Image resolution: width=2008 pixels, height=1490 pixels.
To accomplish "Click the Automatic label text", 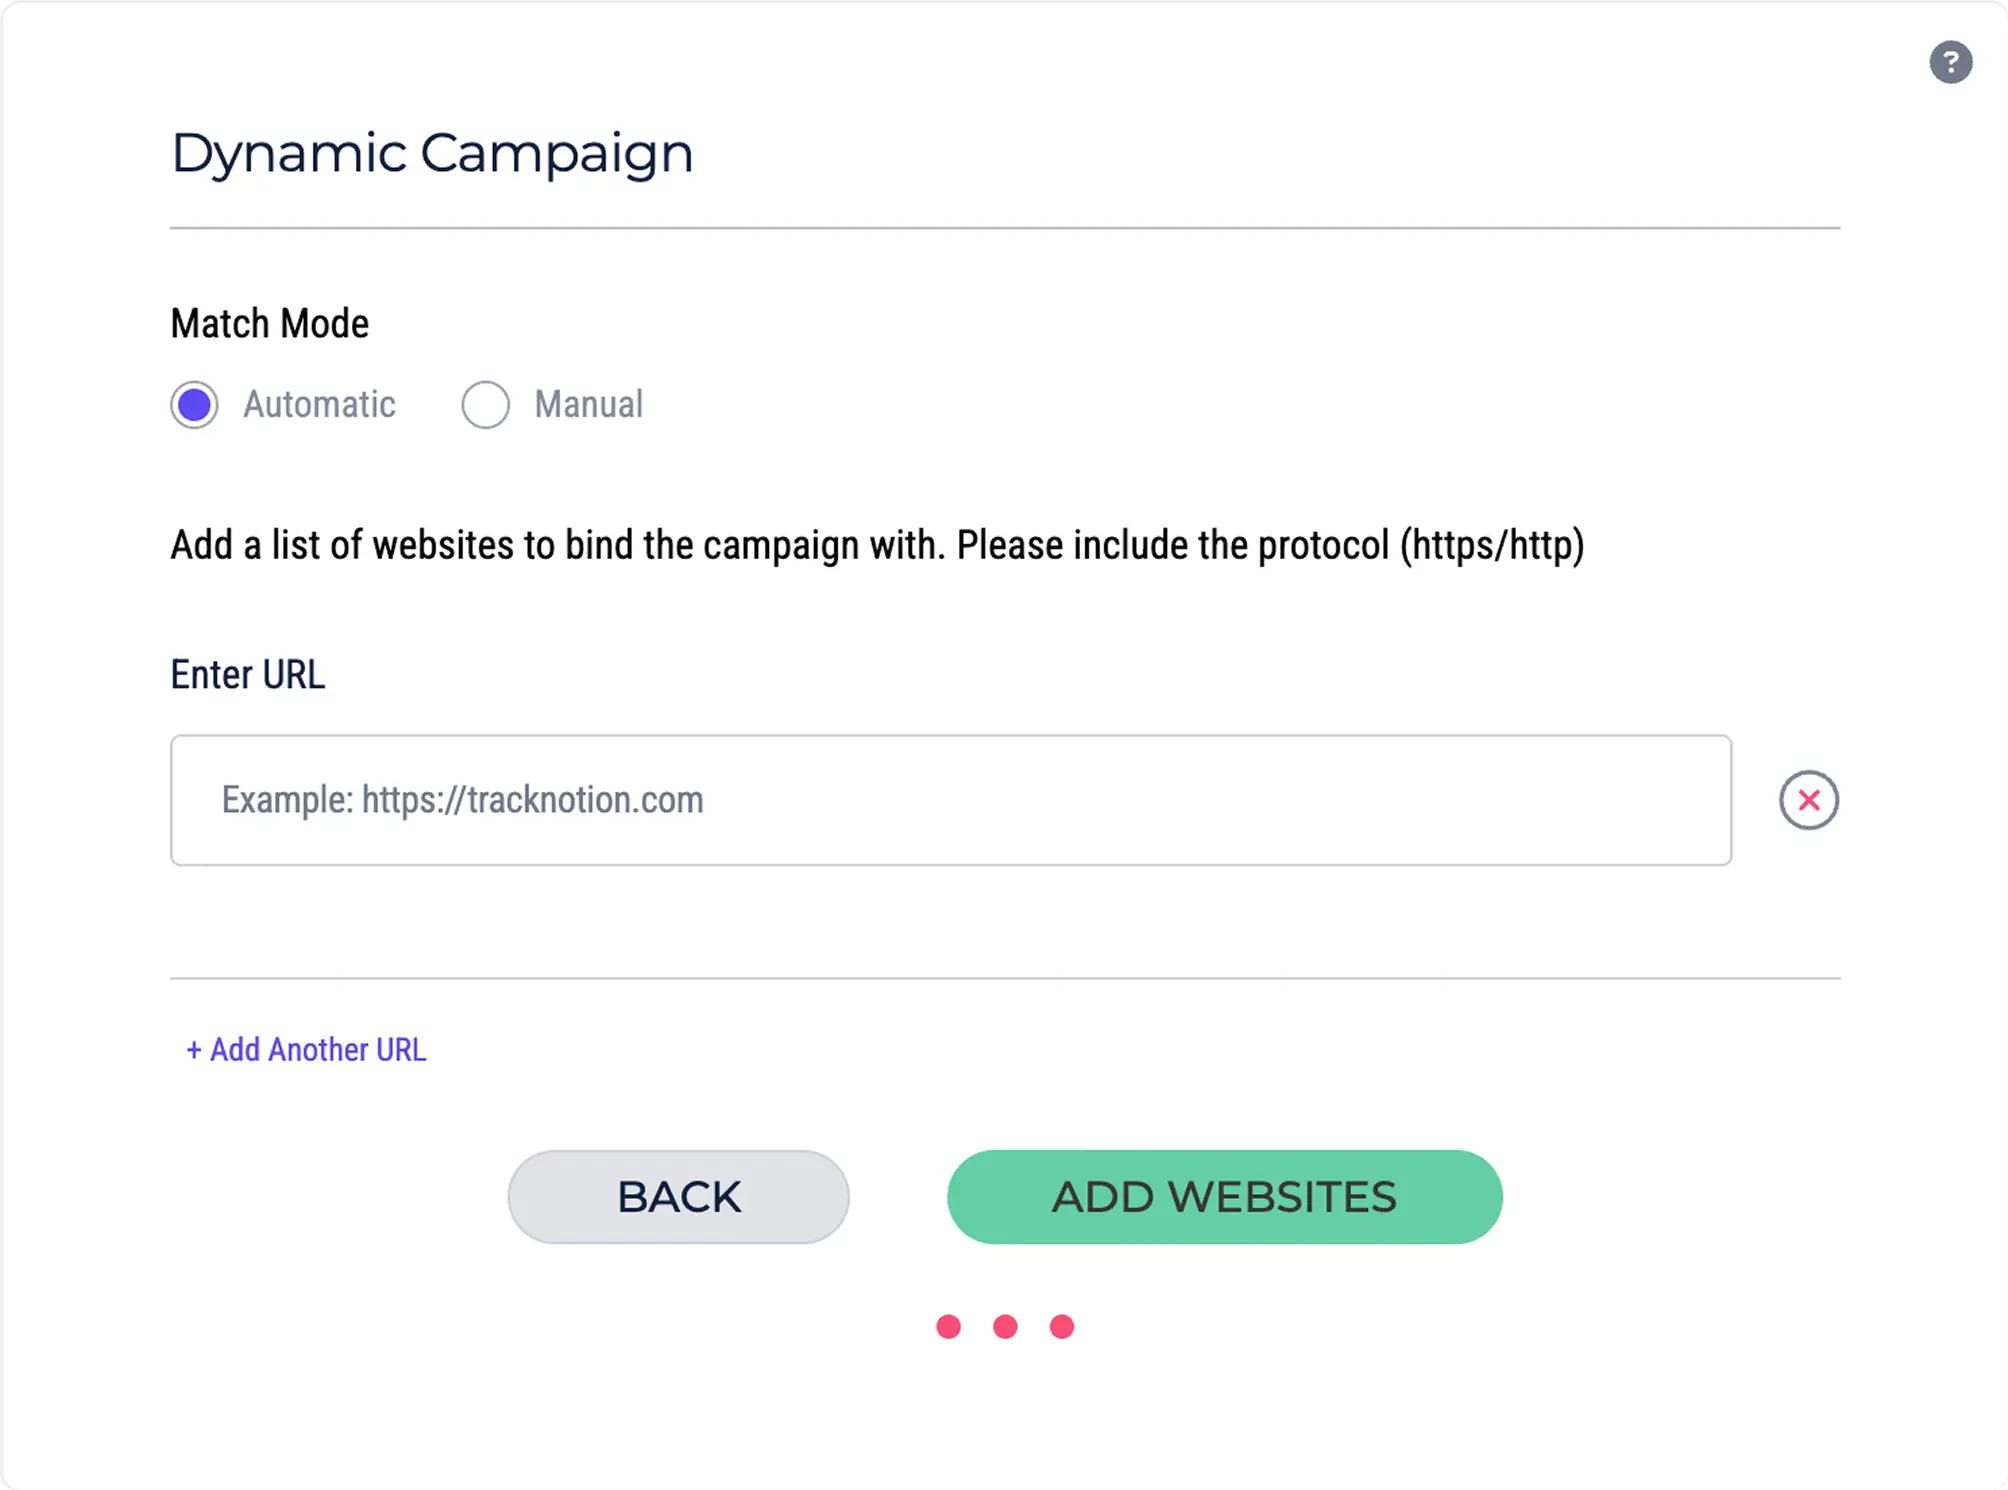I will point(320,405).
